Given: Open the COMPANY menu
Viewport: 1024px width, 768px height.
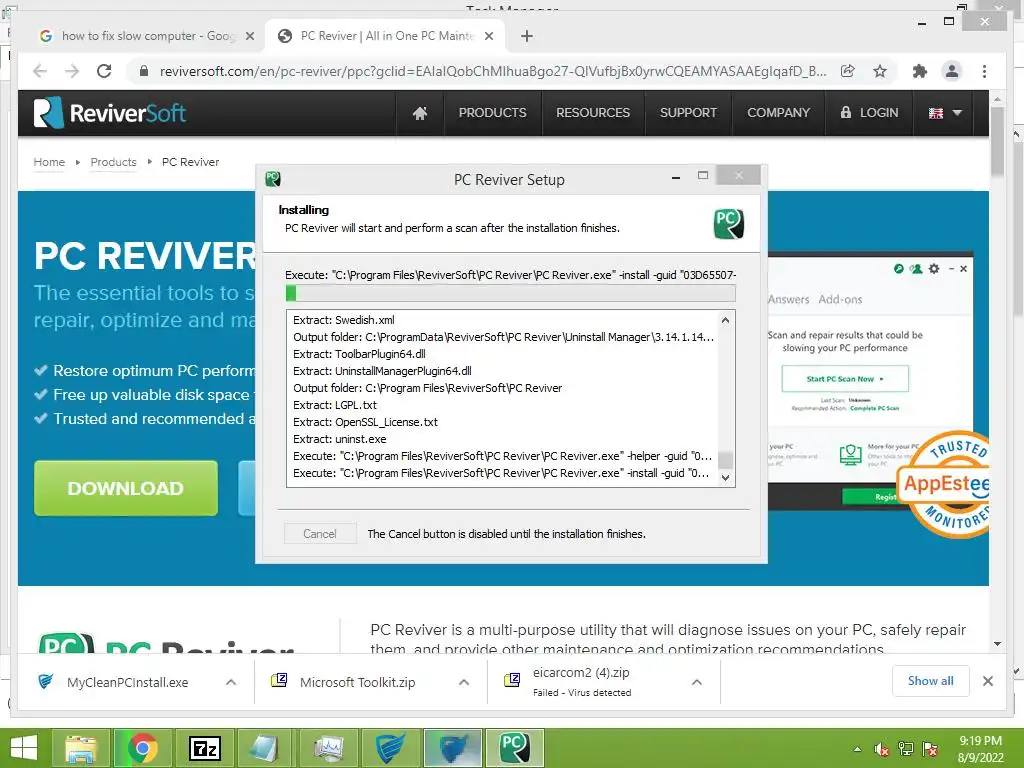Looking at the screenshot, I should 778,113.
